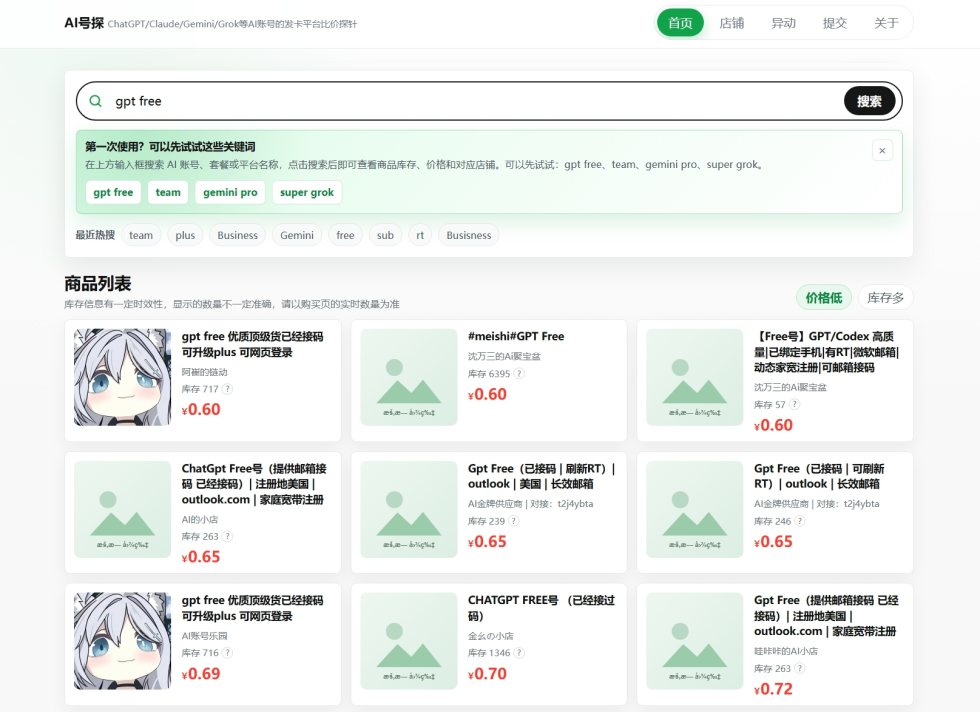The width and height of the screenshot is (980, 712).
Task: Pick hot search tag plus
Action: 185,235
